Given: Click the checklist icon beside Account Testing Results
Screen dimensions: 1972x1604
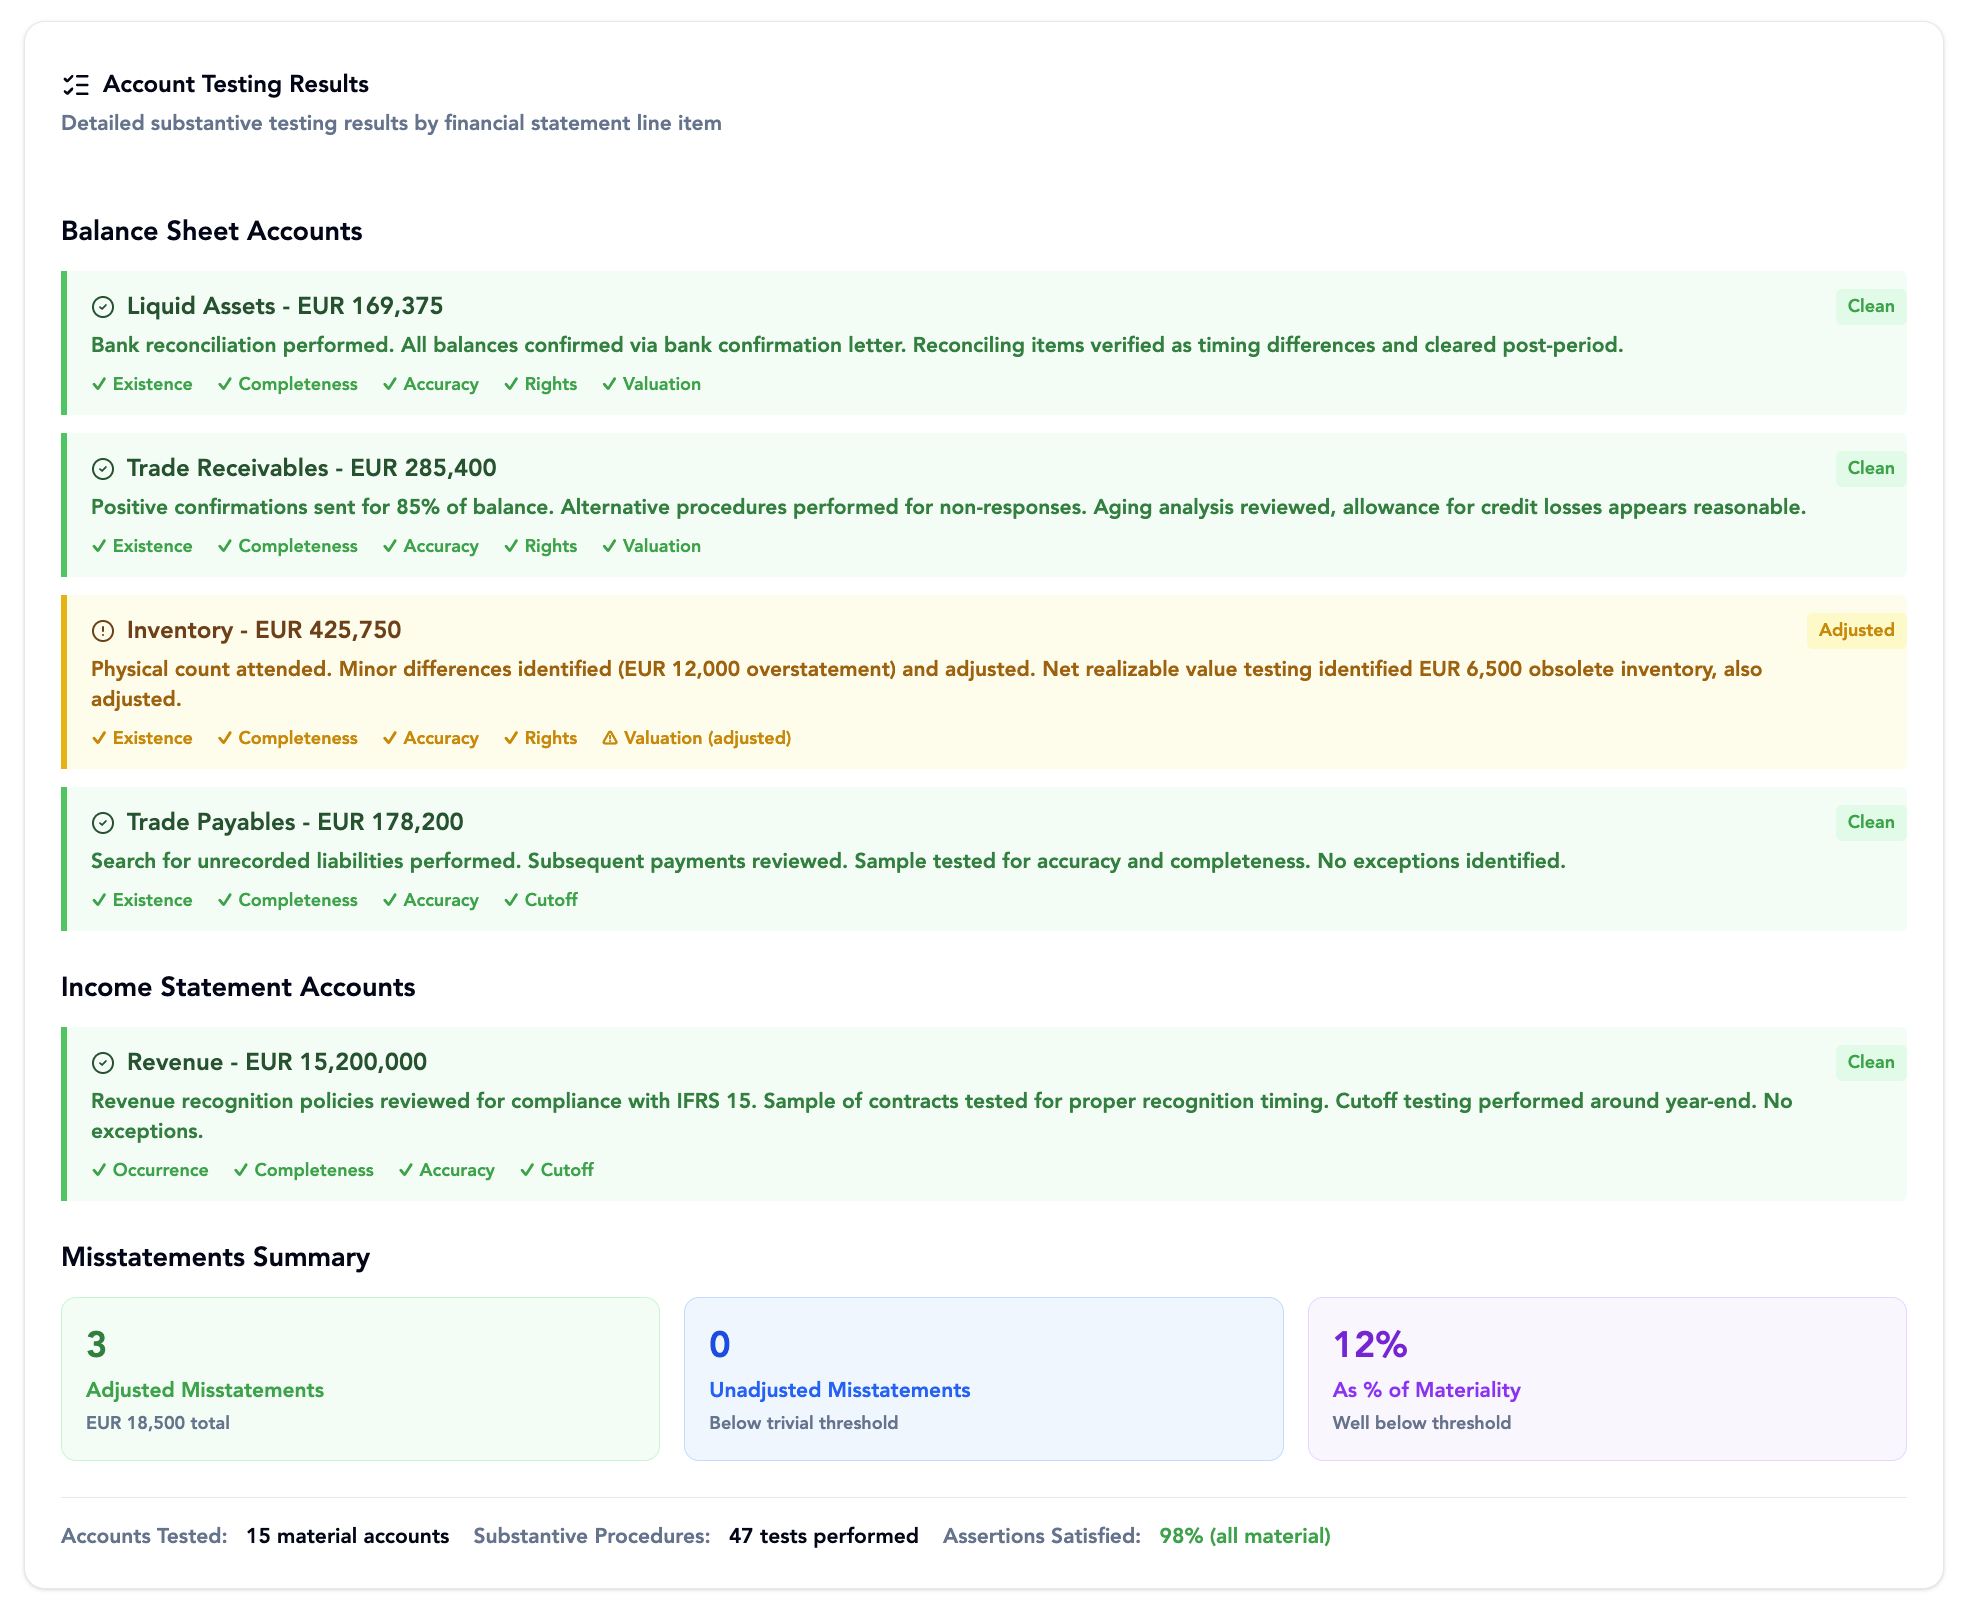Looking at the screenshot, I should tap(78, 85).
